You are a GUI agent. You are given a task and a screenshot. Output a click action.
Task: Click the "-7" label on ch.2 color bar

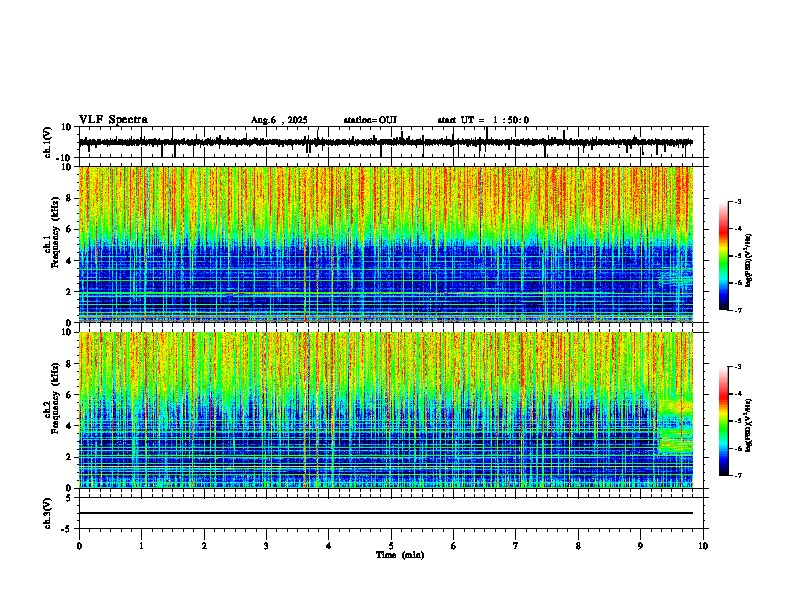pyautogui.click(x=738, y=476)
